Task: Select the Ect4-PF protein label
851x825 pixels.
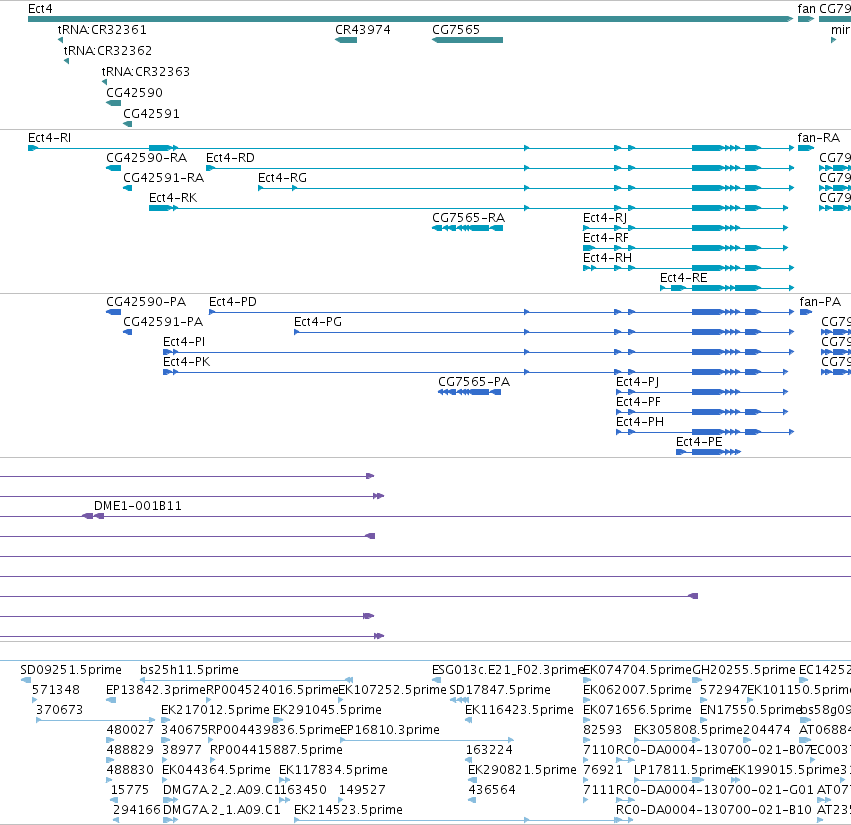Action: [x=638, y=402]
